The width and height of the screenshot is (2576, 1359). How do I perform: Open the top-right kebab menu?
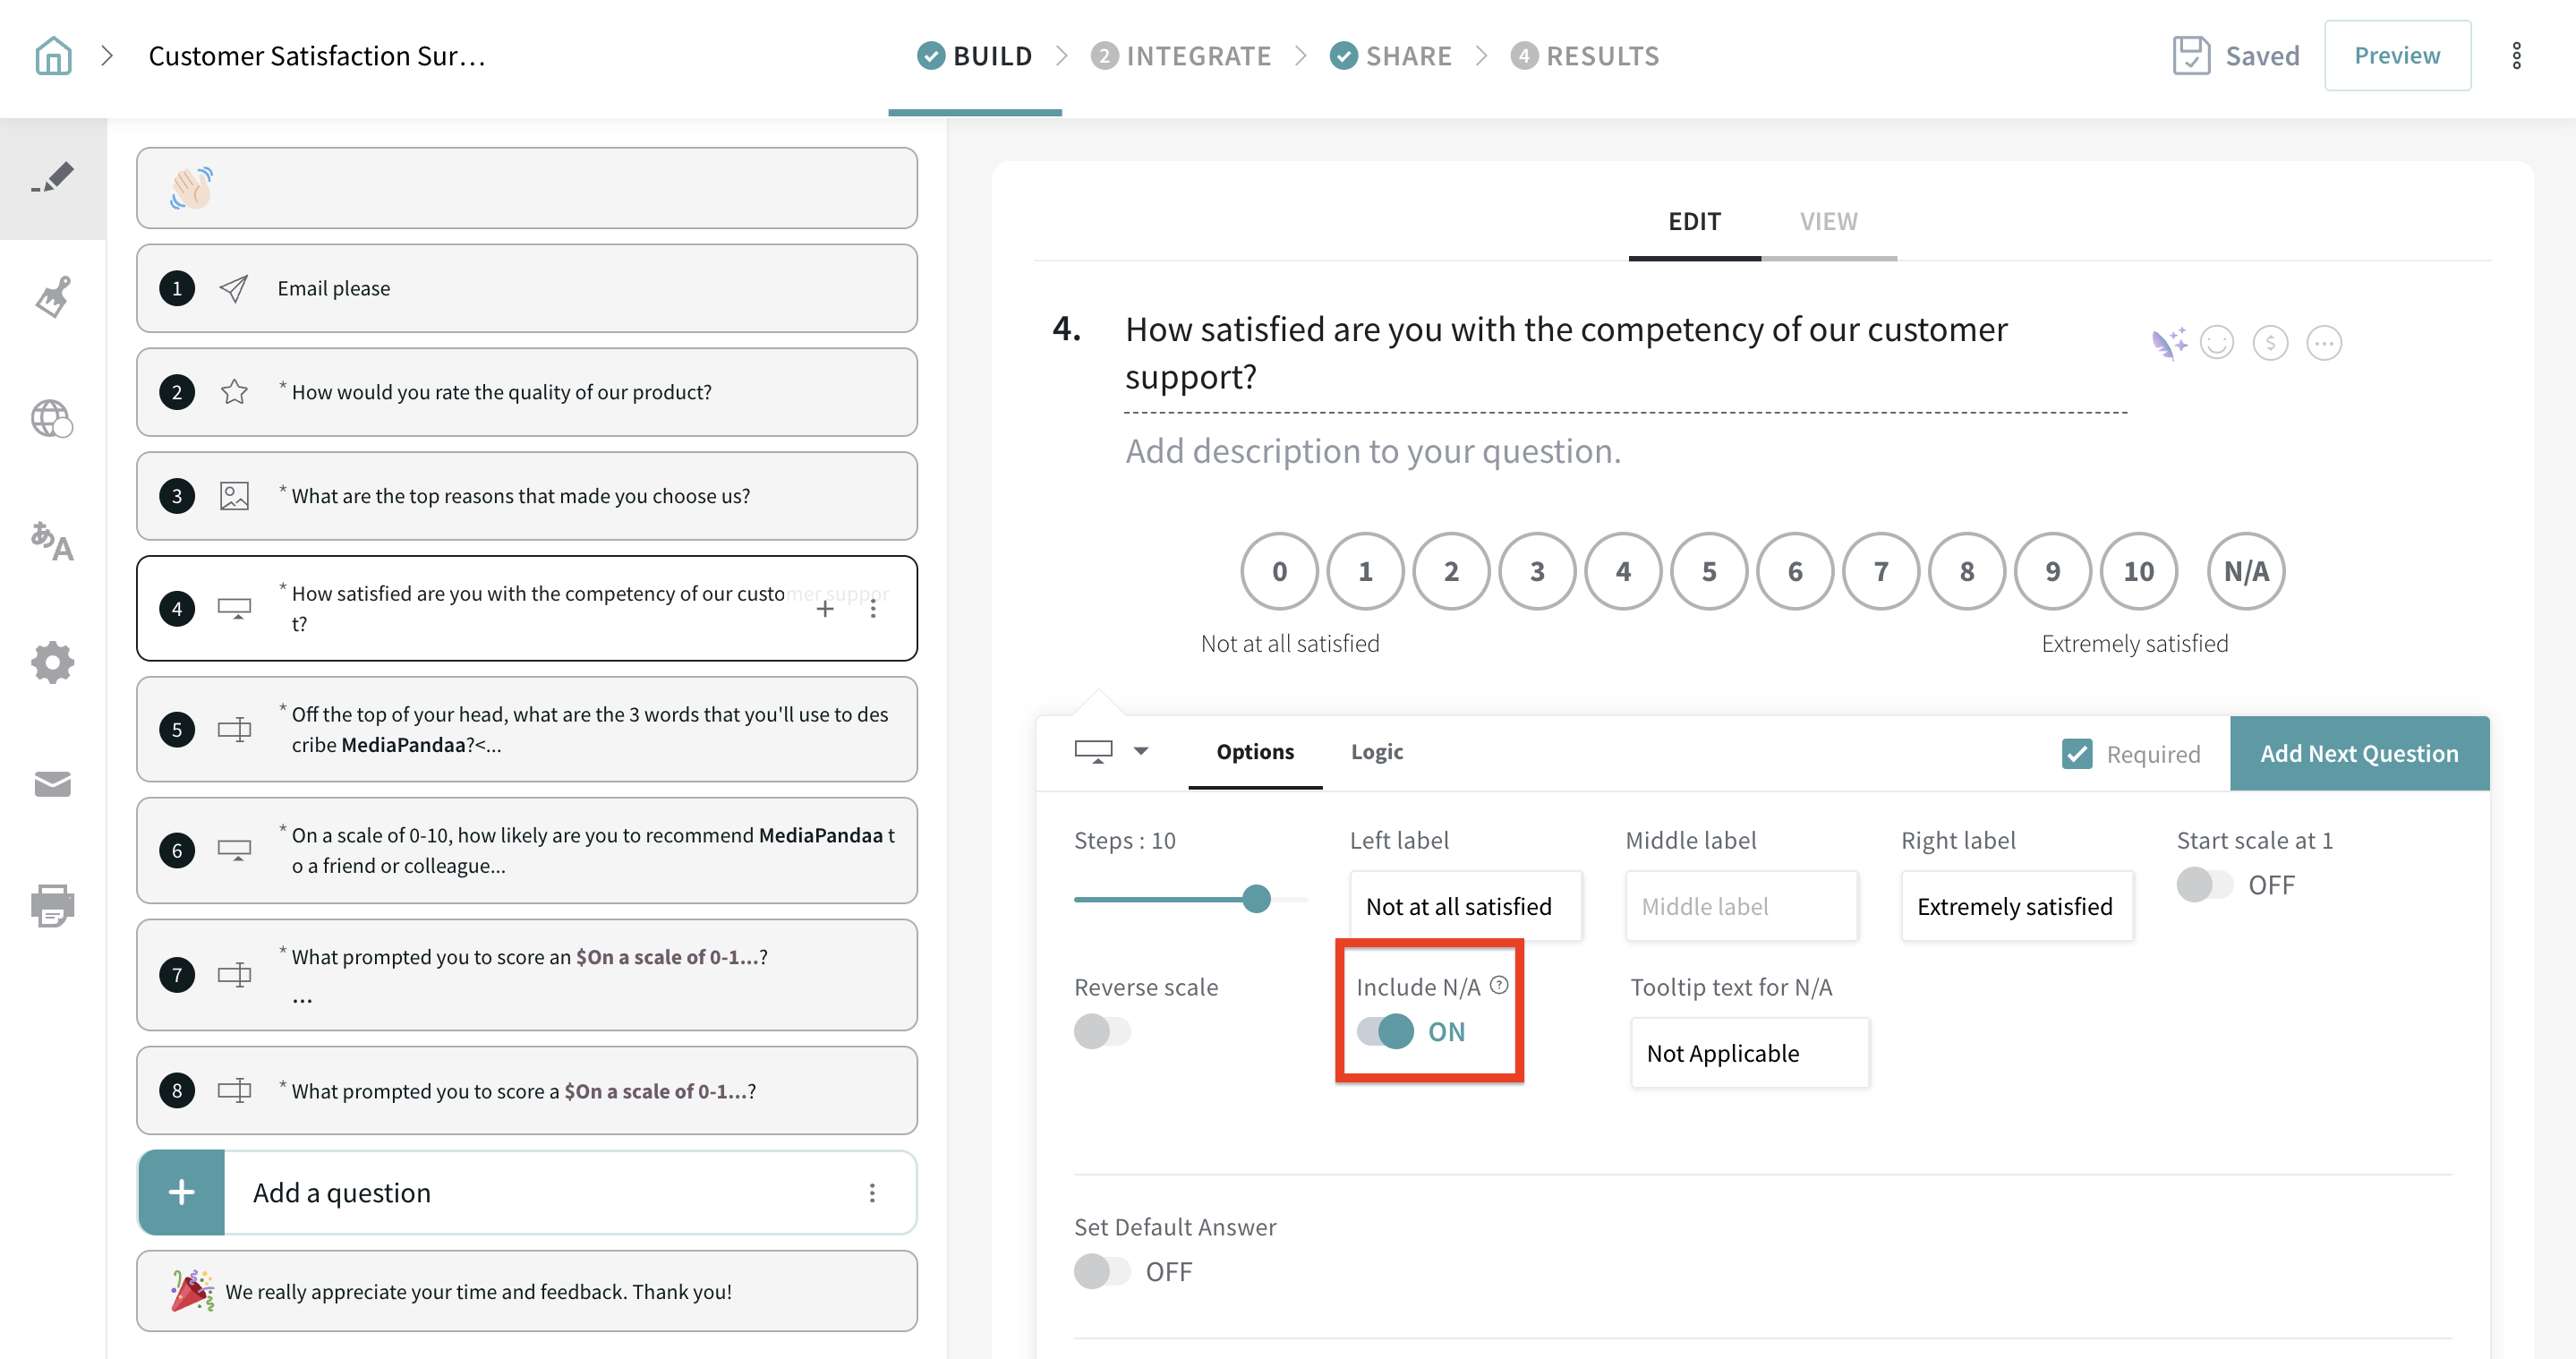[2516, 56]
